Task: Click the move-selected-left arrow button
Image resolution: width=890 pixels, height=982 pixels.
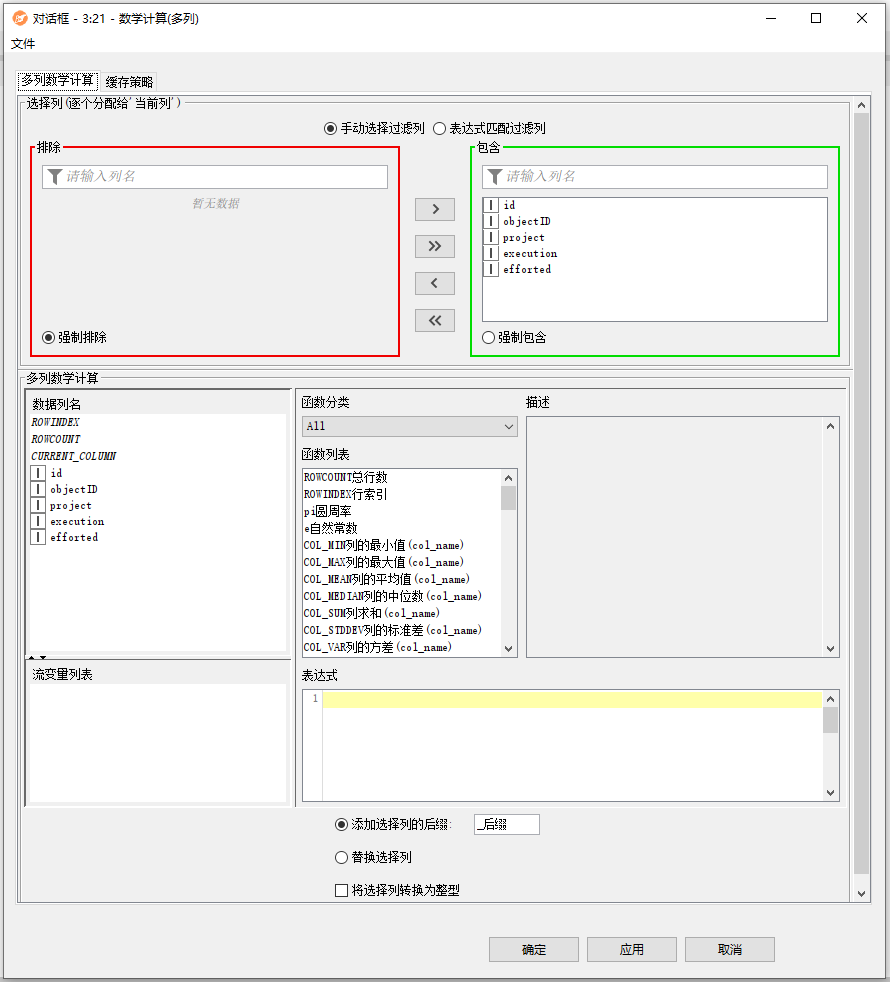Action: pyautogui.click(x=434, y=283)
